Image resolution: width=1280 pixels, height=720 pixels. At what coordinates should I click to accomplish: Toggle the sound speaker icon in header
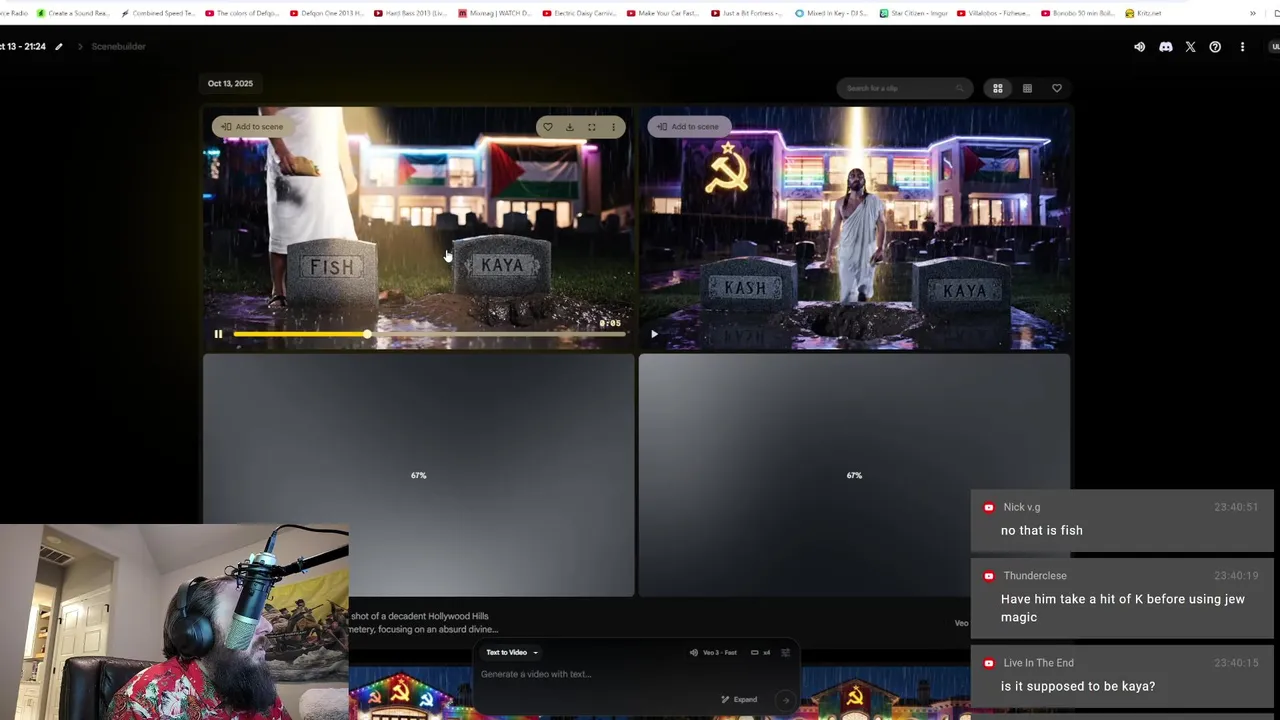1139,47
